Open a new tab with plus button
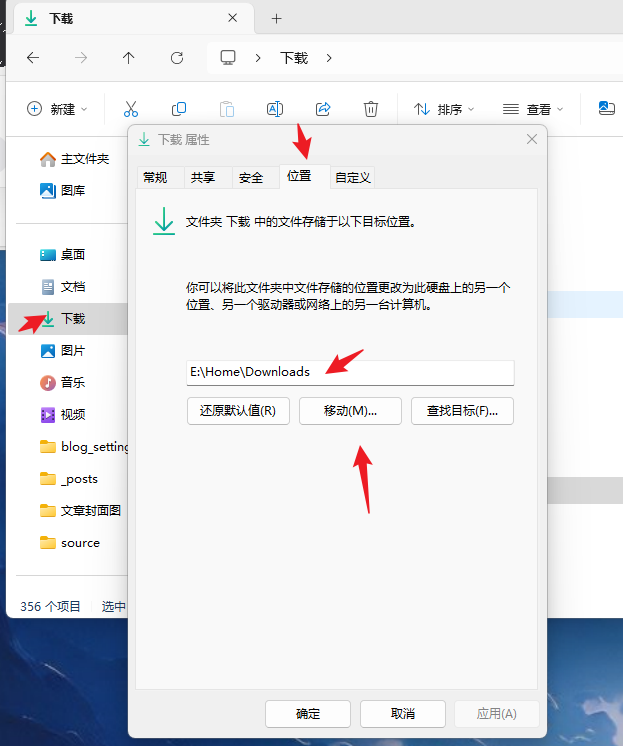 (x=277, y=18)
